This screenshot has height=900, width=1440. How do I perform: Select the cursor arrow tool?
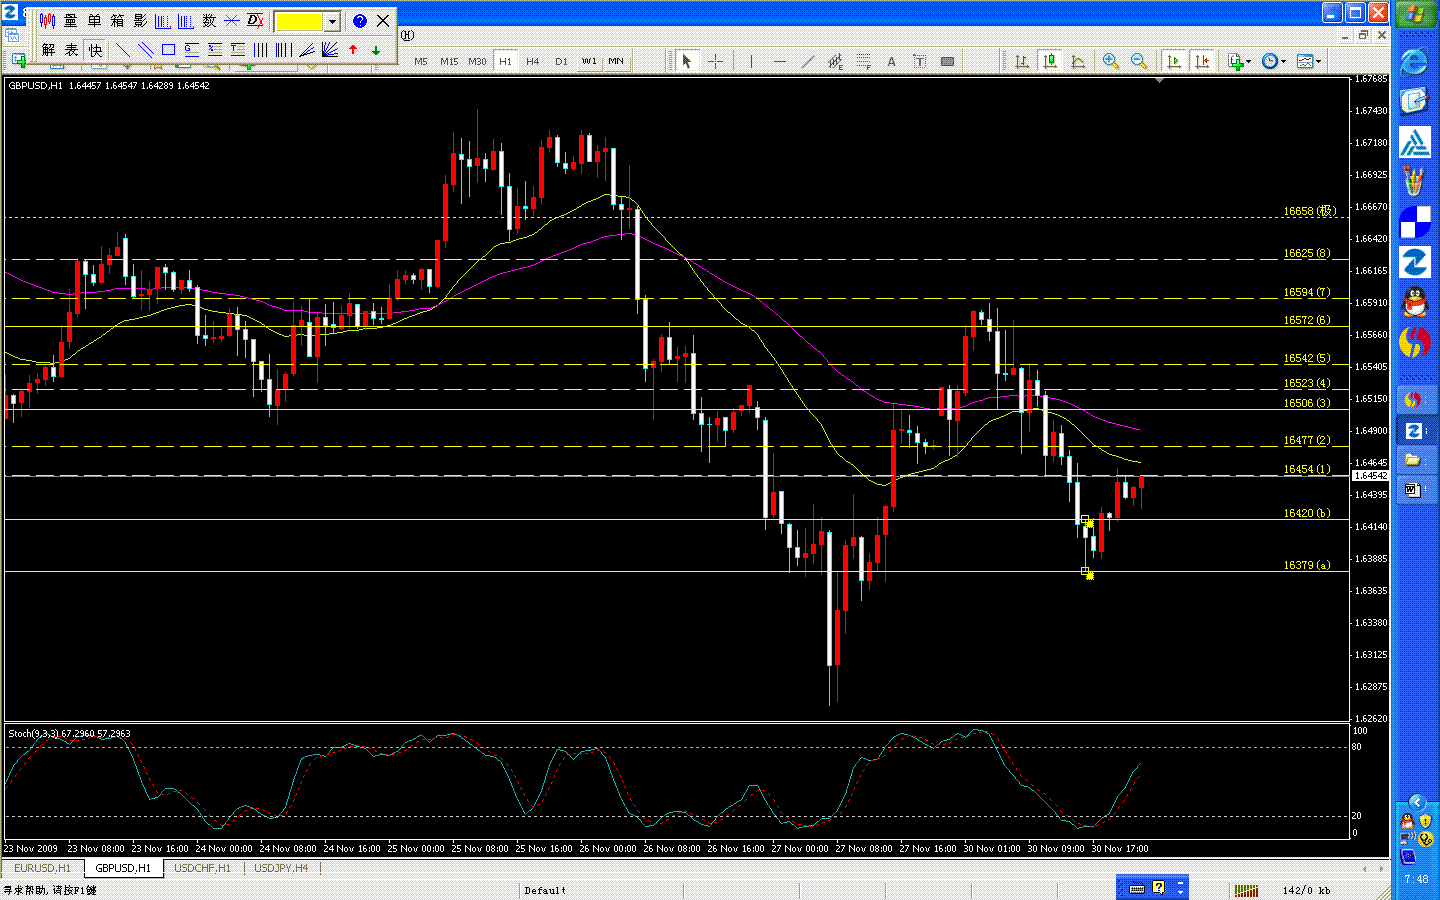686,61
